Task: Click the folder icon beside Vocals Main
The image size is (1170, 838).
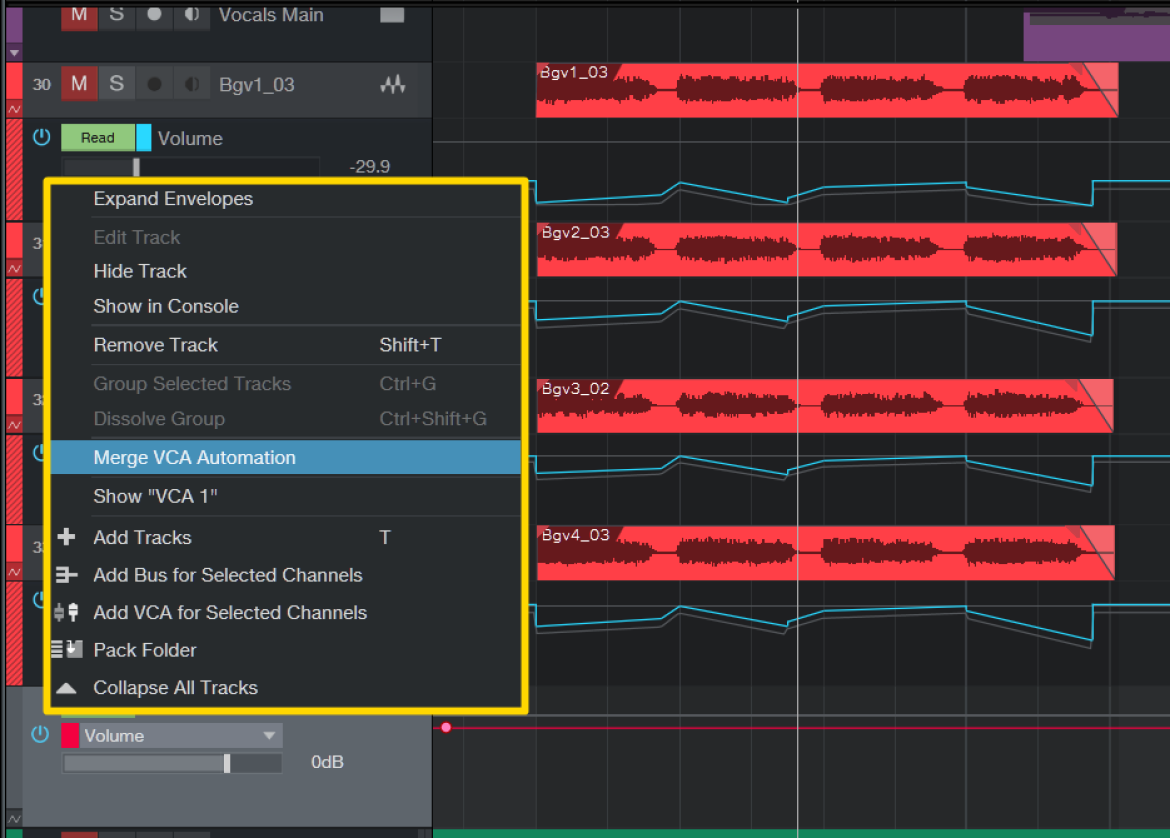Action: [392, 15]
